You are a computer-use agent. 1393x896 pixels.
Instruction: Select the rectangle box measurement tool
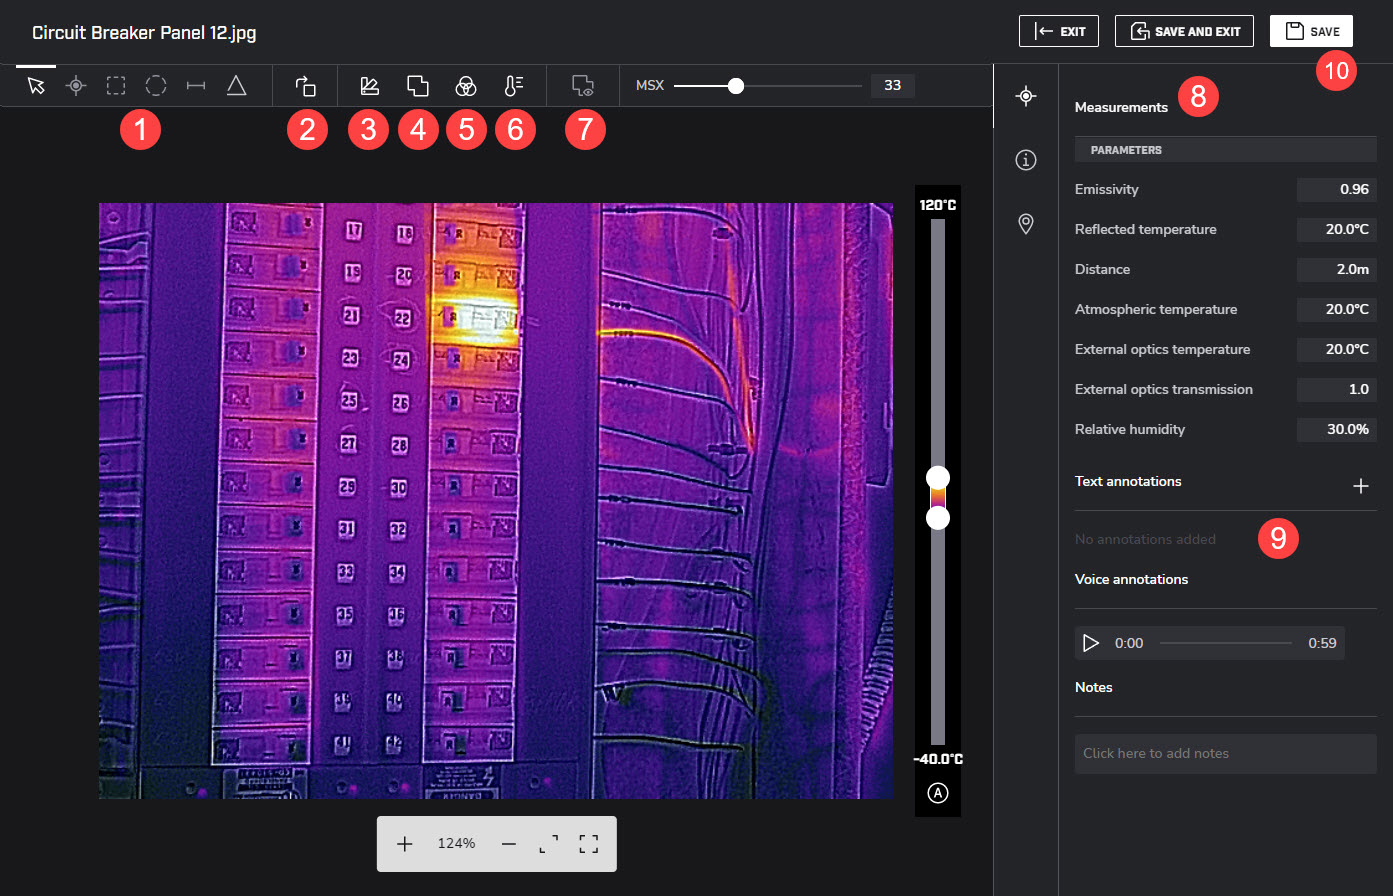pyautogui.click(x=116, y=86)
